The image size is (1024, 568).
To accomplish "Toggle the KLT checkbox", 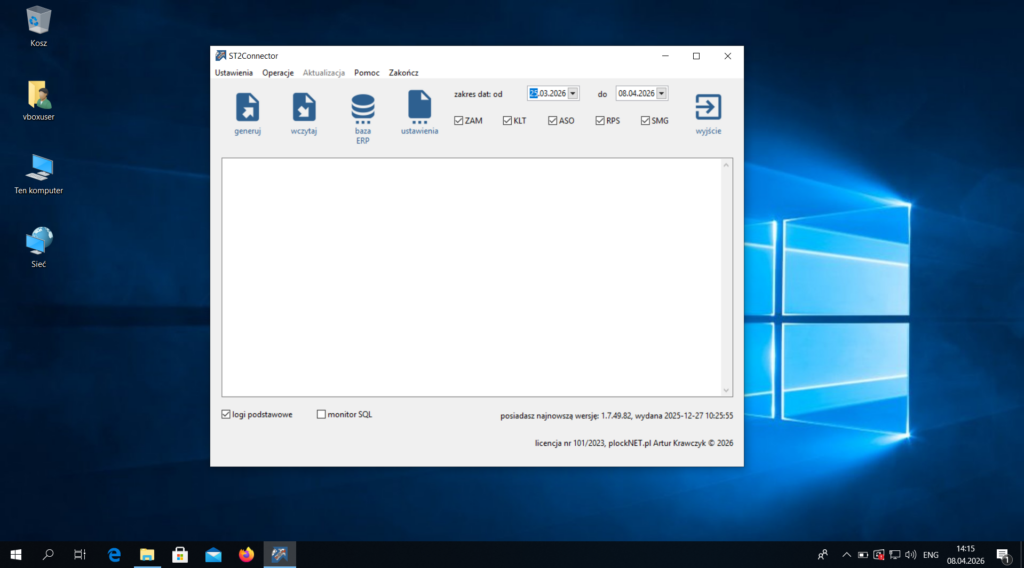I will pos(507,121).
